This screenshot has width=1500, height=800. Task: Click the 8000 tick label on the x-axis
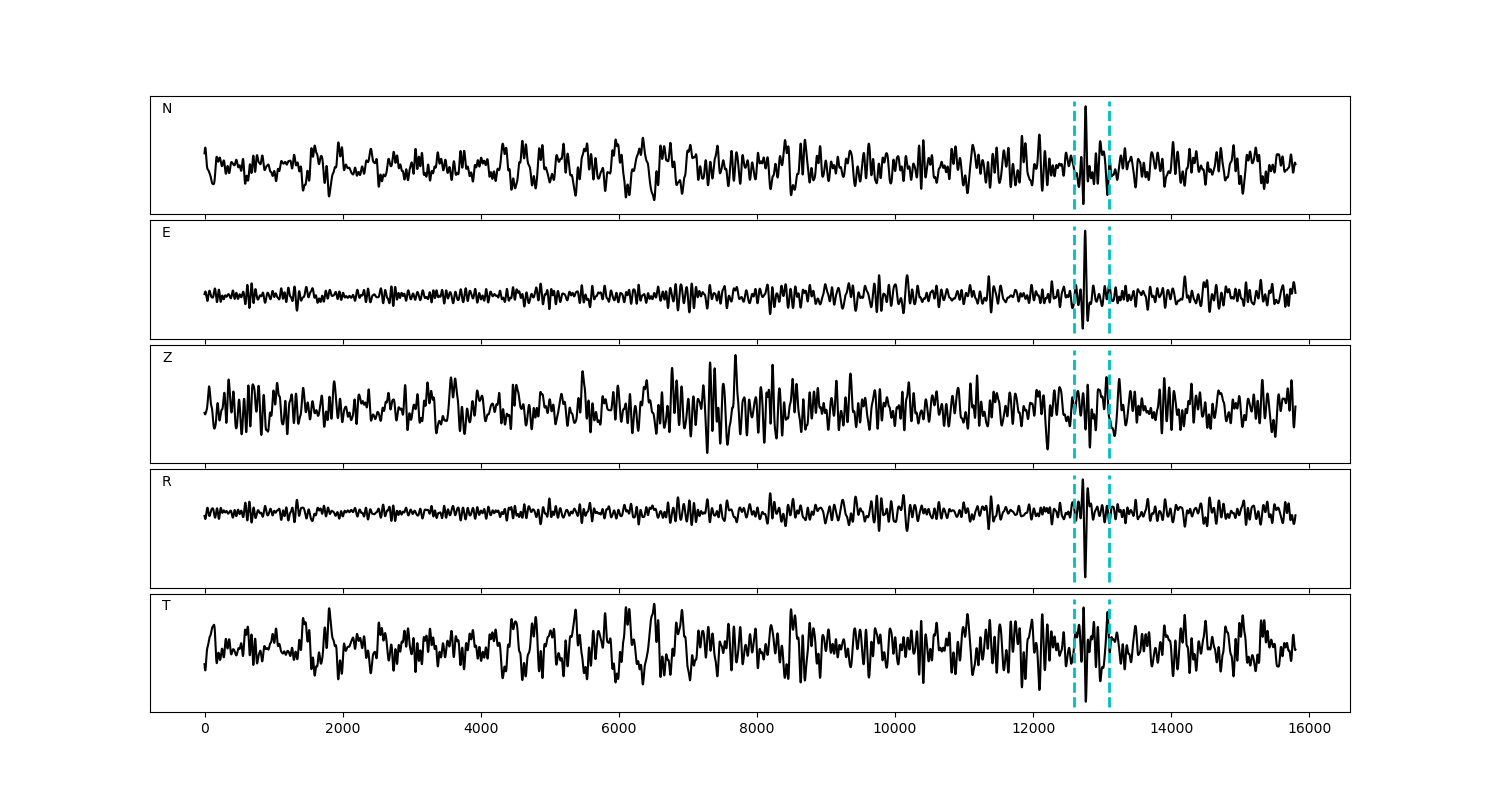(757, 729)
